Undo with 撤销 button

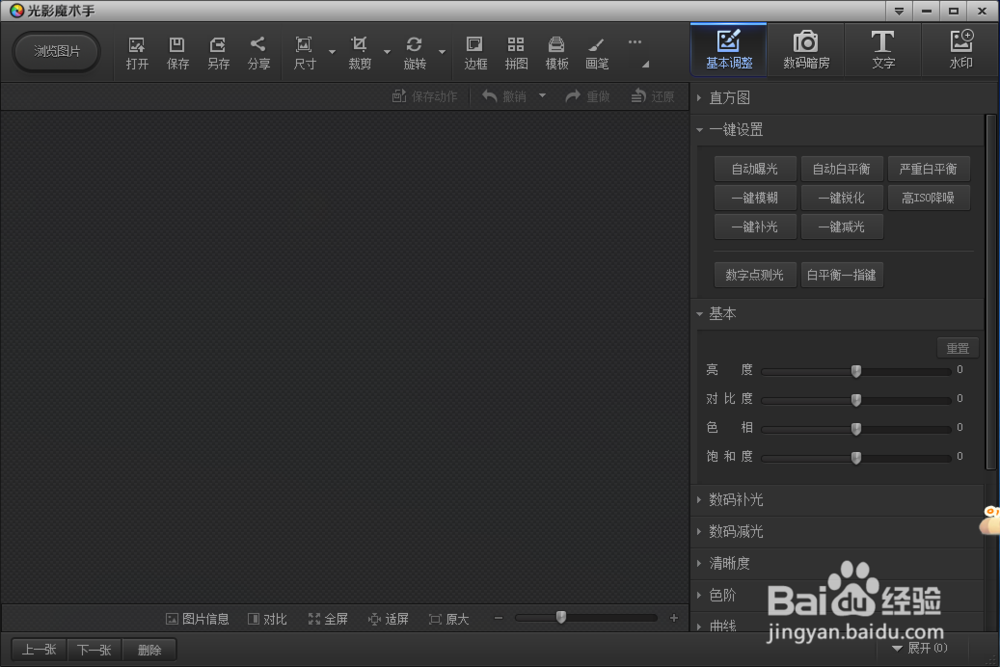point(504,96)
